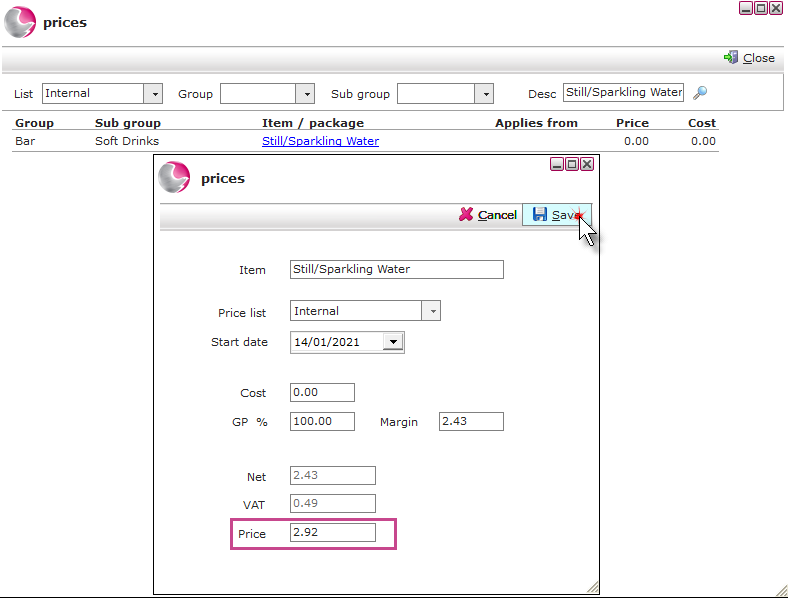Click the Group column header

pyautogui.click(x=34, y=123)
